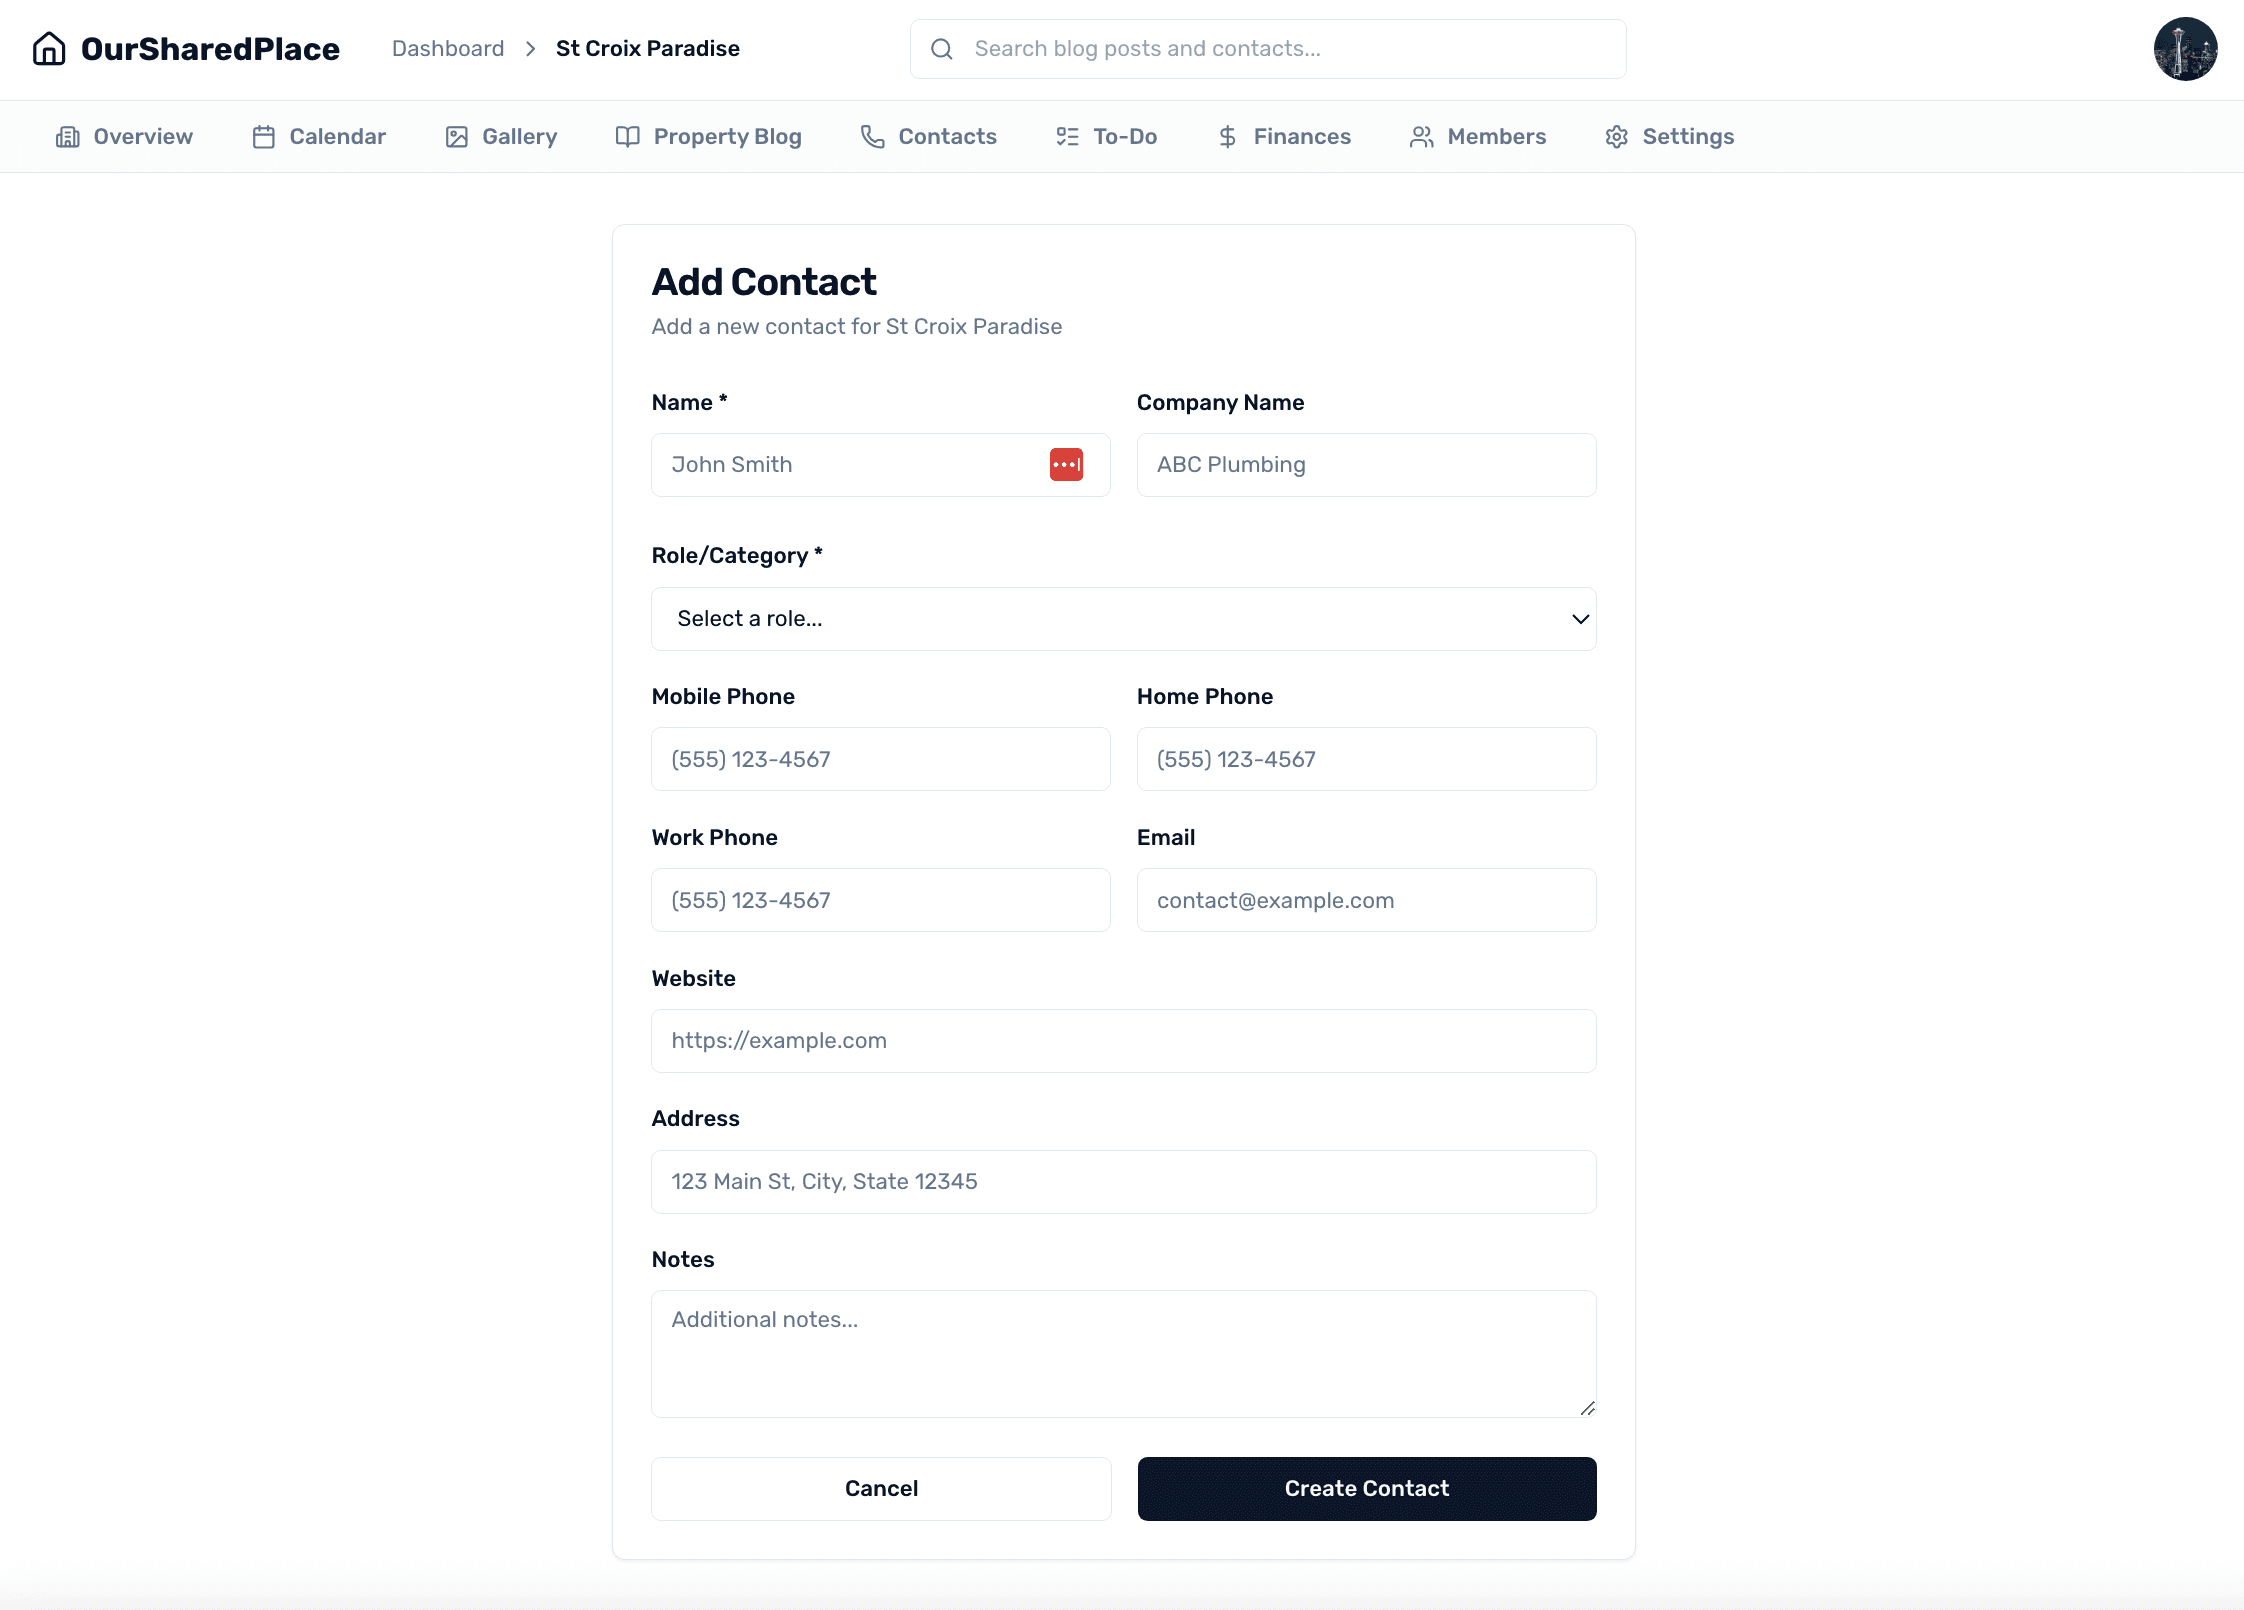2244x1610 pixels.
Task: Click the Role/Category dropdown chevron
Action: coord(1578,618)
